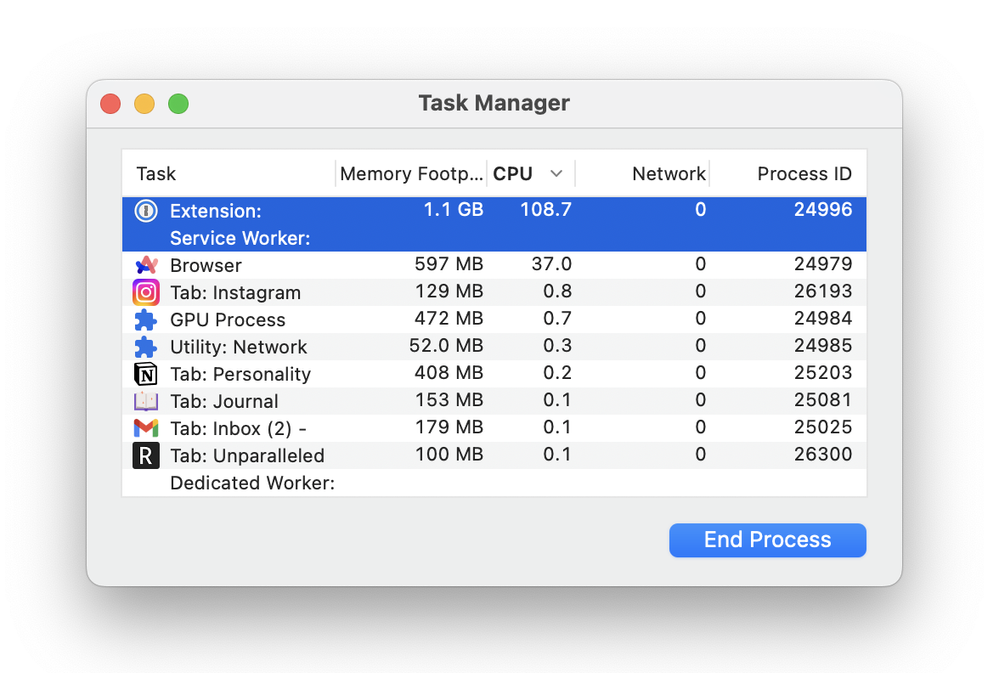Sort by Memory Footprint column header
The width and height of the screenshot is (999, 673).
pyautogui.click(x=411, y=174)
